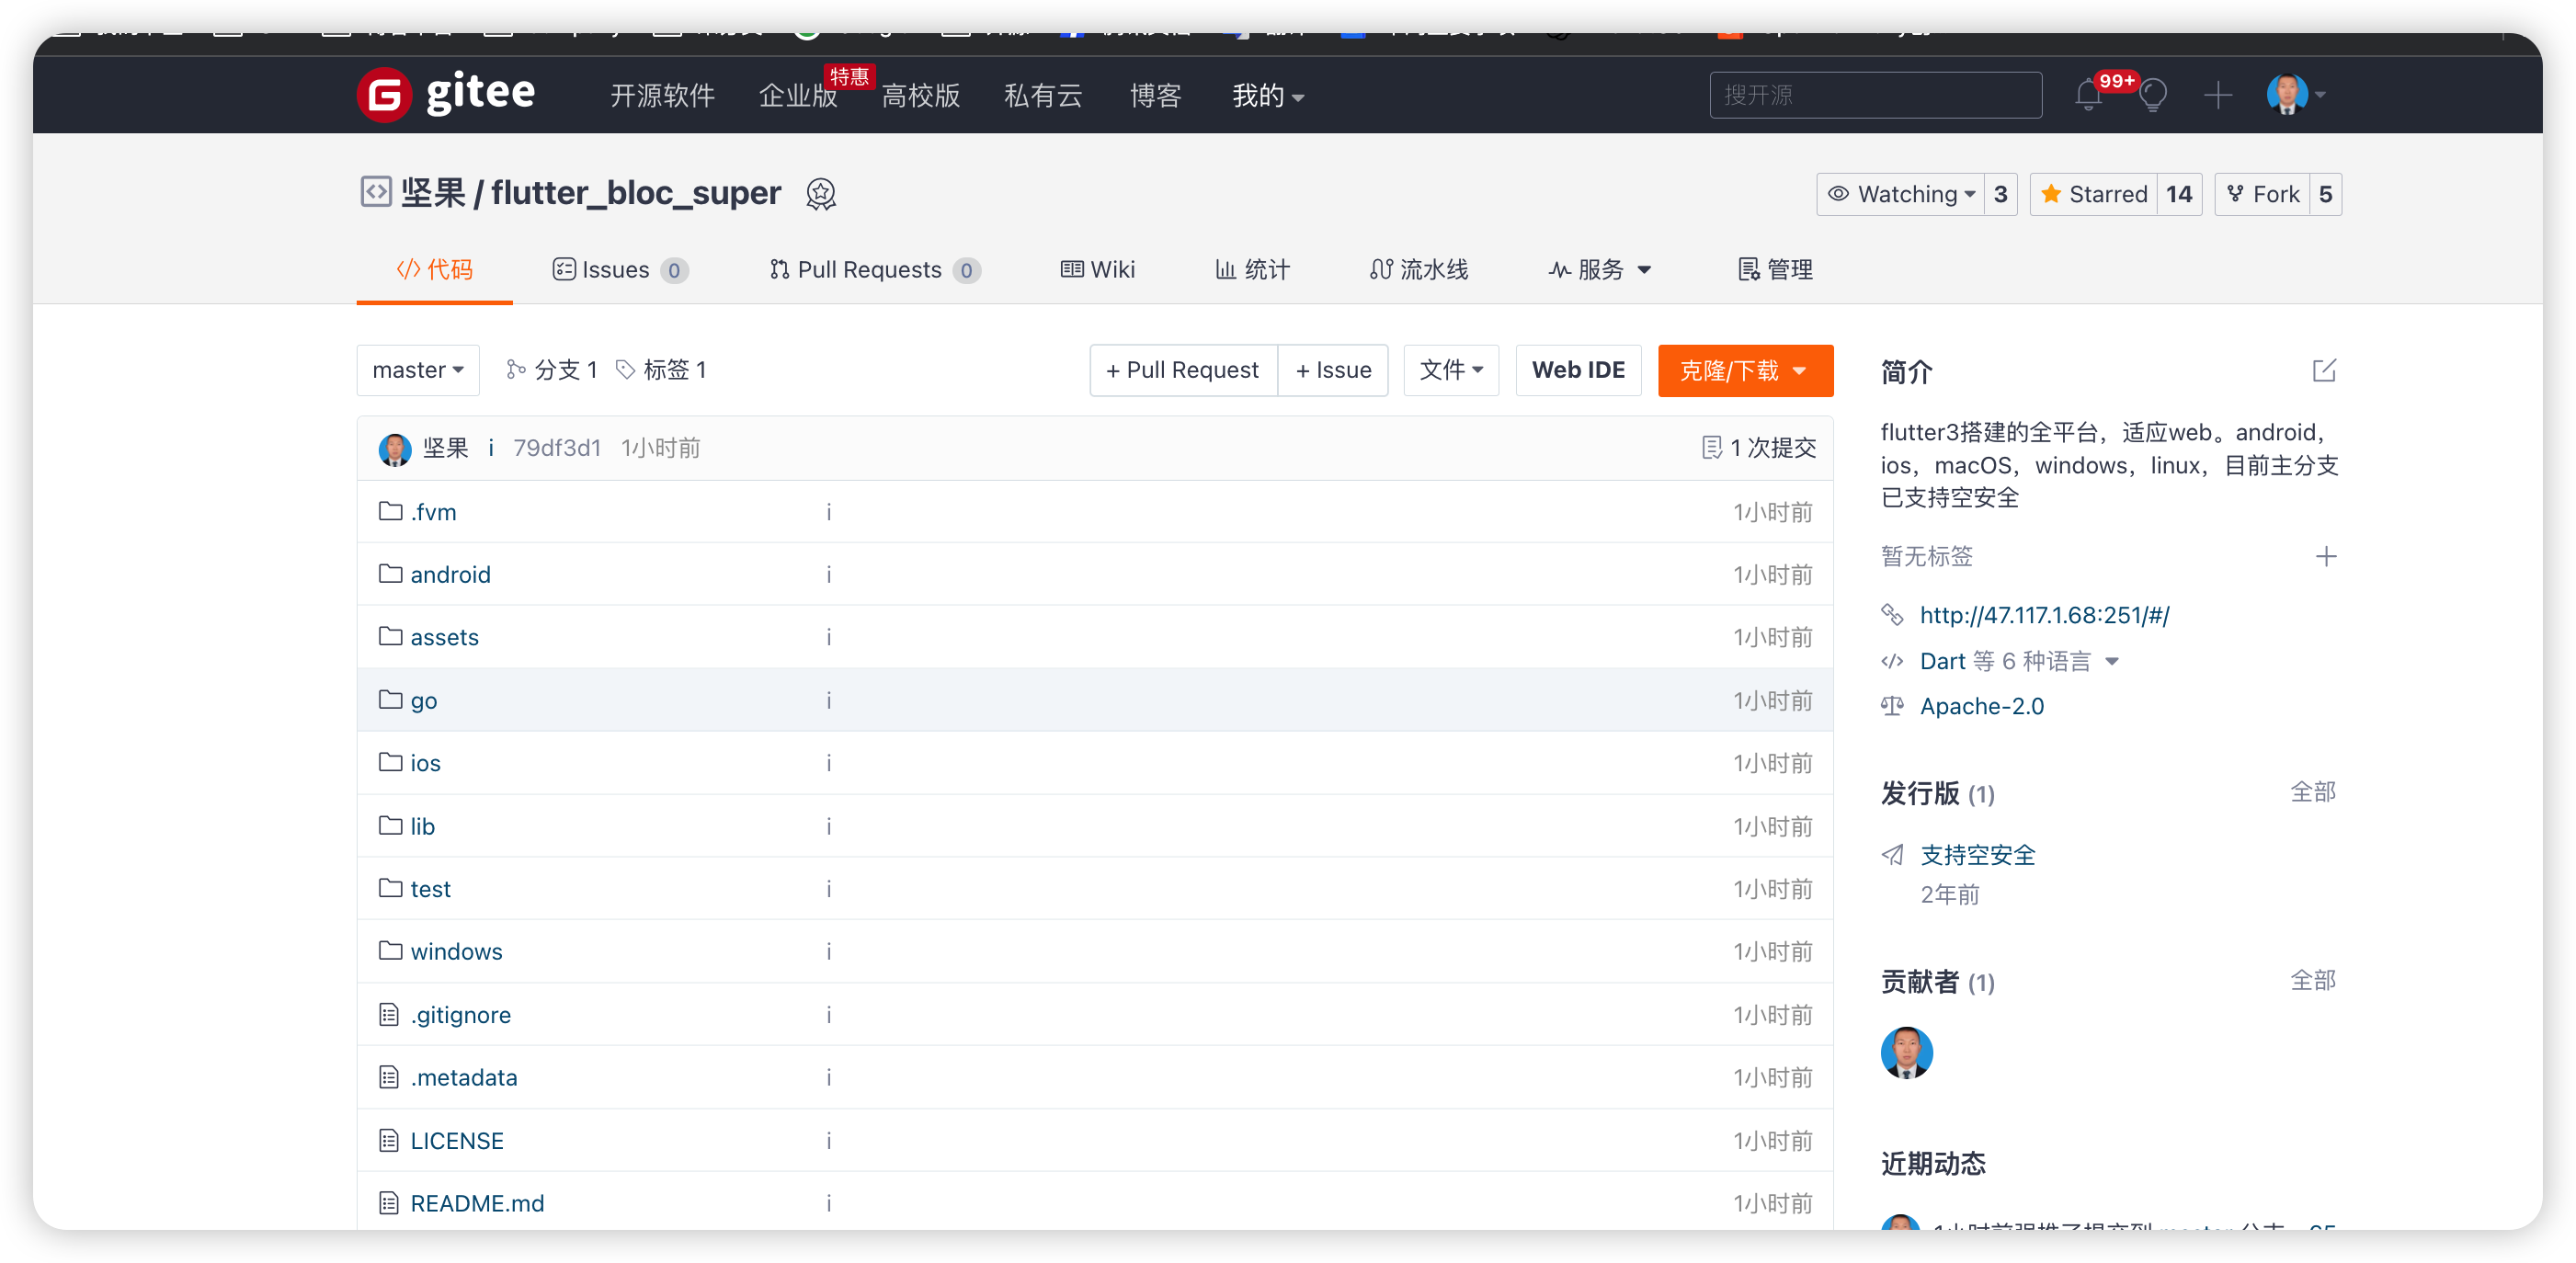The width and height of the screenshot is (2576, 1263).
Task: Open the Web IDE button
Action: [x=1578, y=370]
